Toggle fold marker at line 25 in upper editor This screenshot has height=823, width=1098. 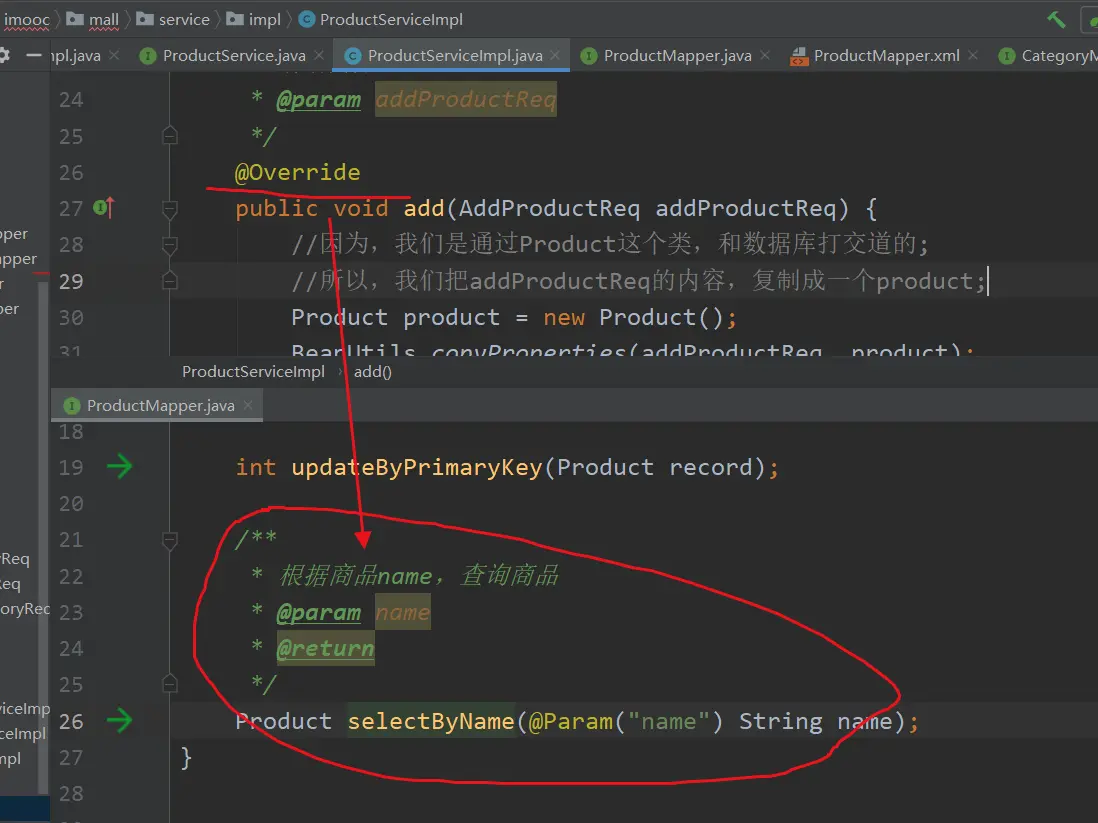click(x=169, y=135)
